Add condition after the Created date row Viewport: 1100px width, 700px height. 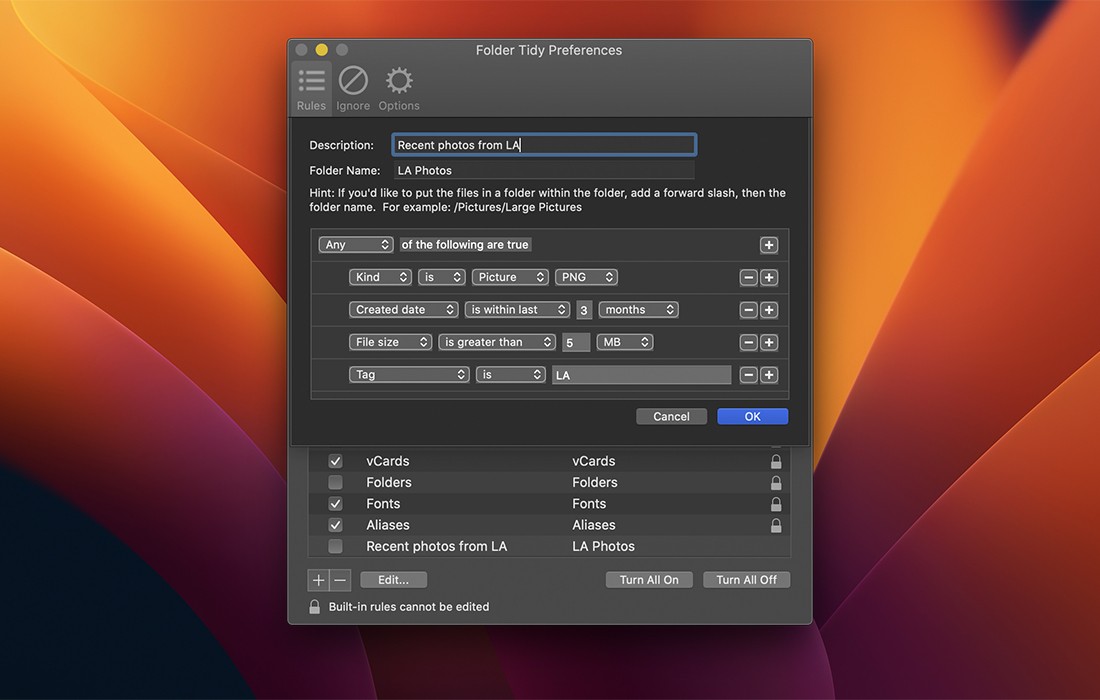[x=769, y=310]
